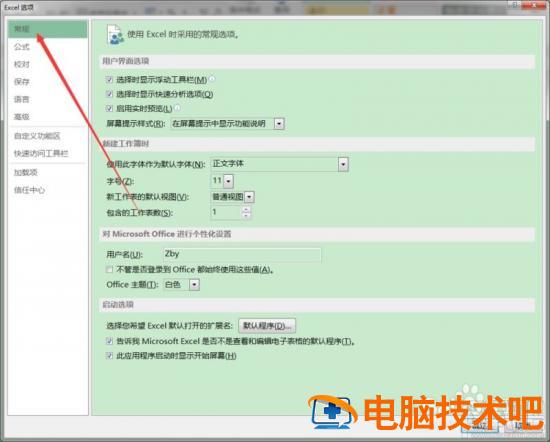The height and width of the screenshot is (442, 550).
Task: Increase 包含的工作表数(S) with up arrow
Action: (246, 209)
